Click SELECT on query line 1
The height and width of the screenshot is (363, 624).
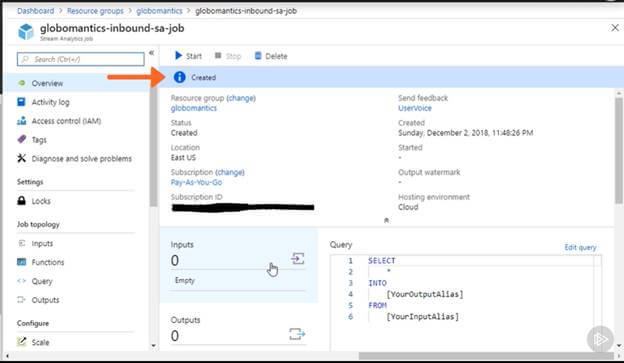point(382,261)
